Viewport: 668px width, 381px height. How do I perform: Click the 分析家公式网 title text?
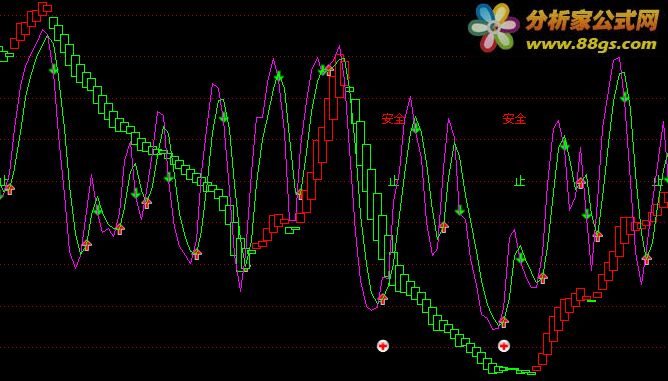point(592,20)
